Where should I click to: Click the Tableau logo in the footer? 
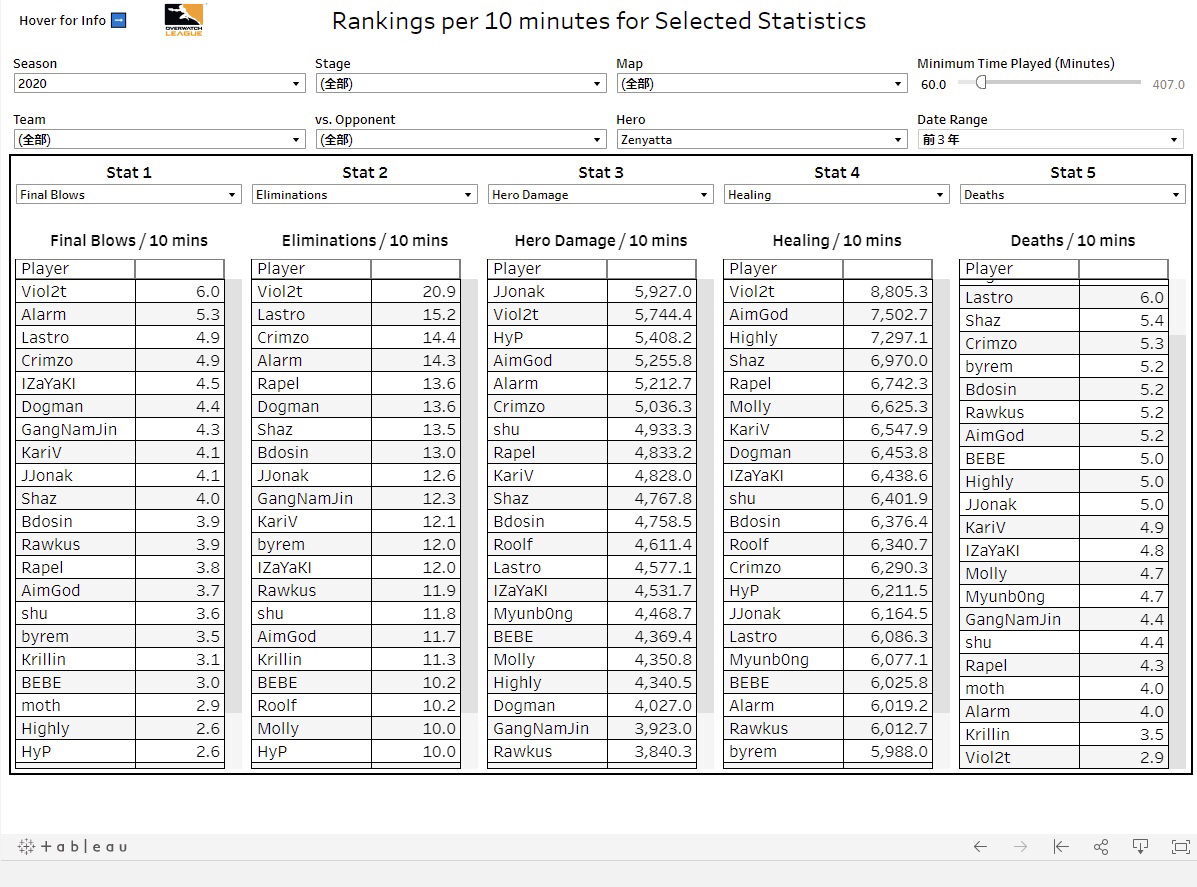(x=73, y=847)
